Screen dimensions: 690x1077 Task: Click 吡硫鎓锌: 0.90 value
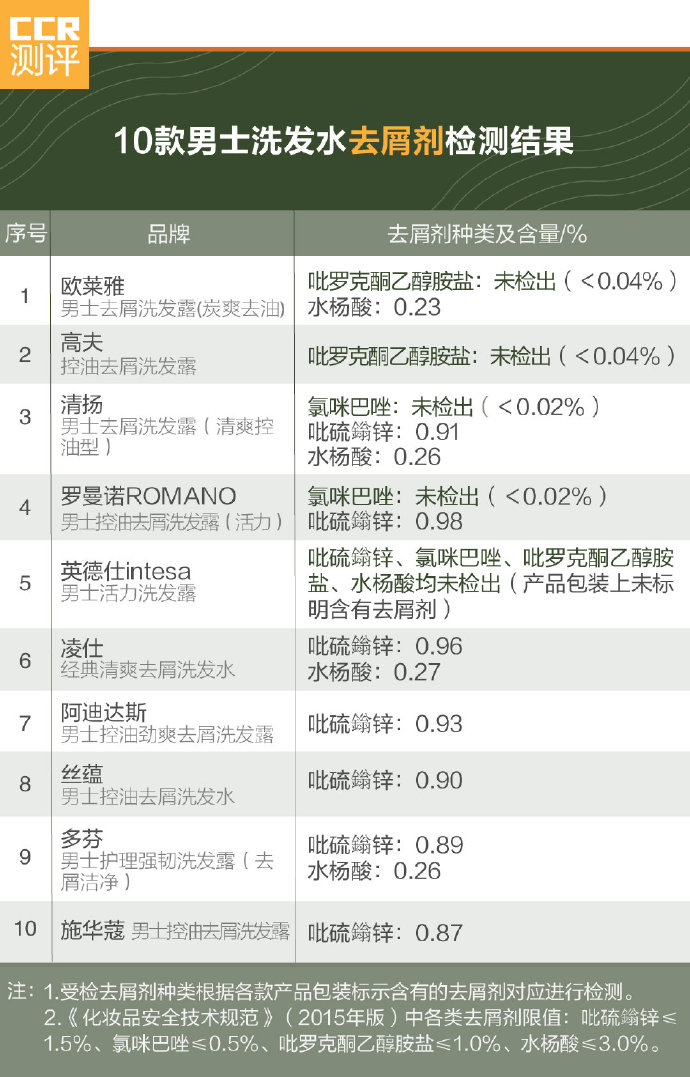(385, 780)
